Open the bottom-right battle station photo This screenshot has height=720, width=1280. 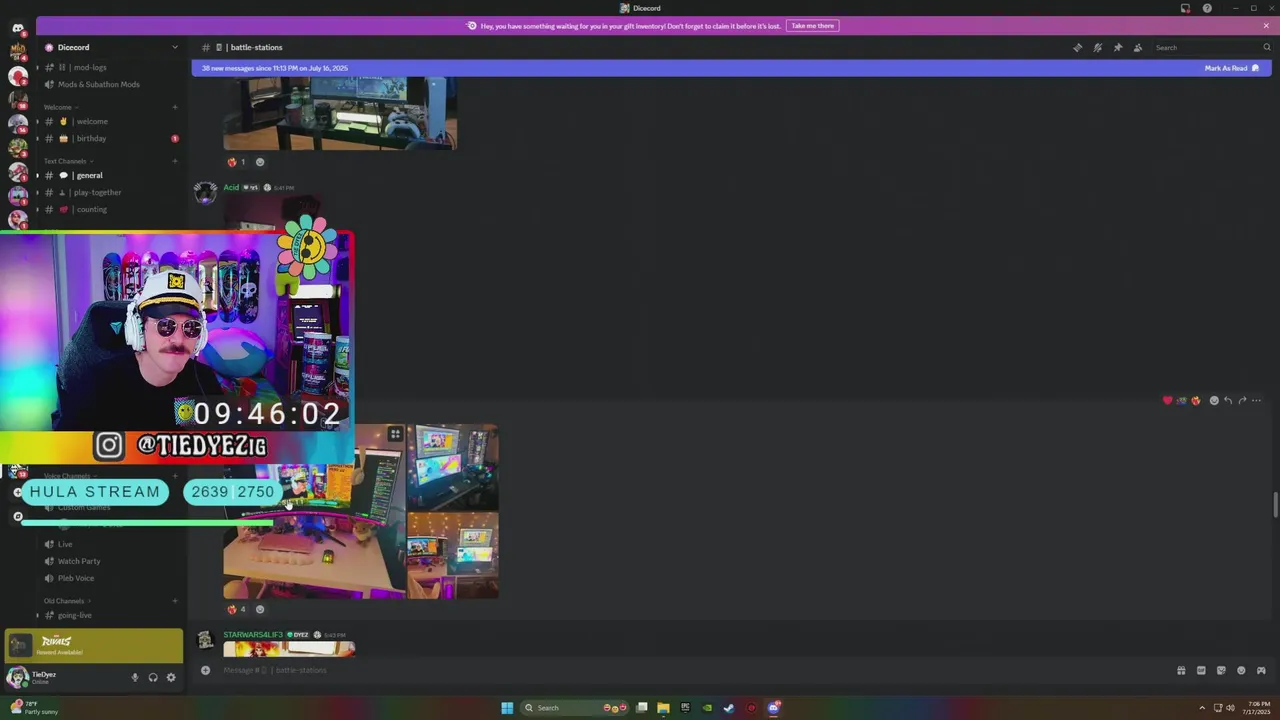click(x=452, y=555)
